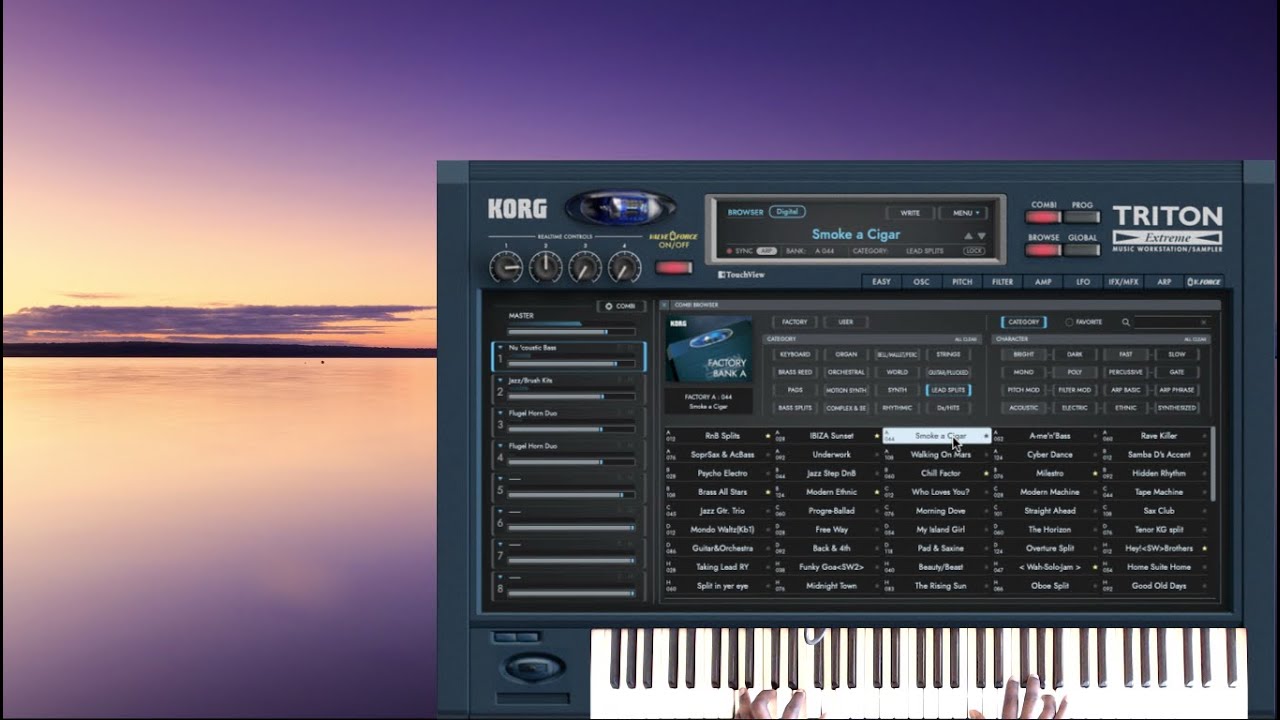Select the FACTORY bank button
Viewport: 1280px width, 720px height.
tap(794, 322)
